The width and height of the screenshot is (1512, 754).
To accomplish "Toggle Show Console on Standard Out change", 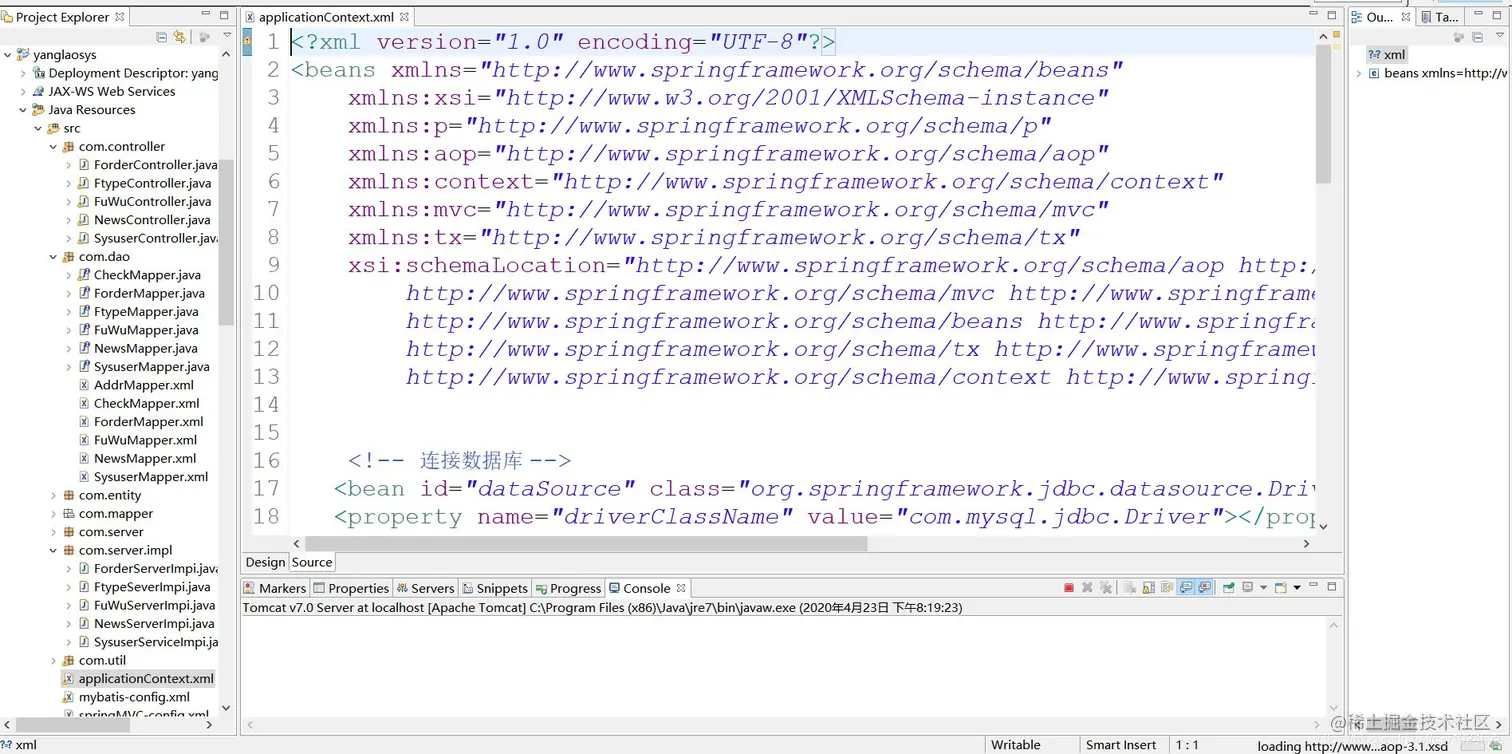I will (x=1186, y=588).
